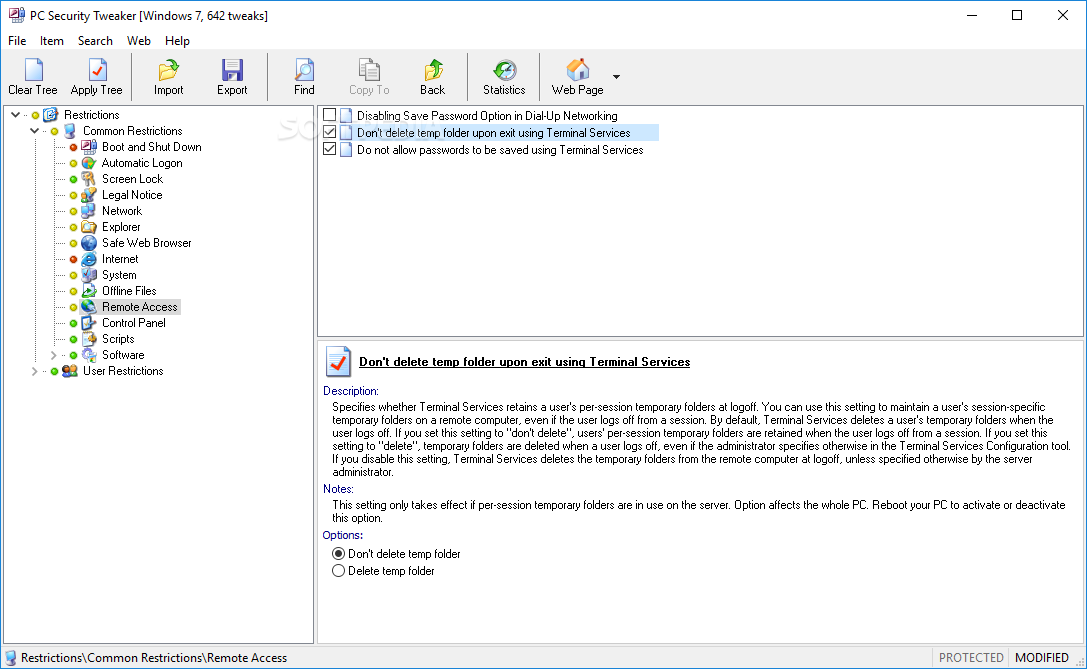The height and width of the screenshot is (669, 1087).
Task: Select the Network tree label
Action: [122, 211]
